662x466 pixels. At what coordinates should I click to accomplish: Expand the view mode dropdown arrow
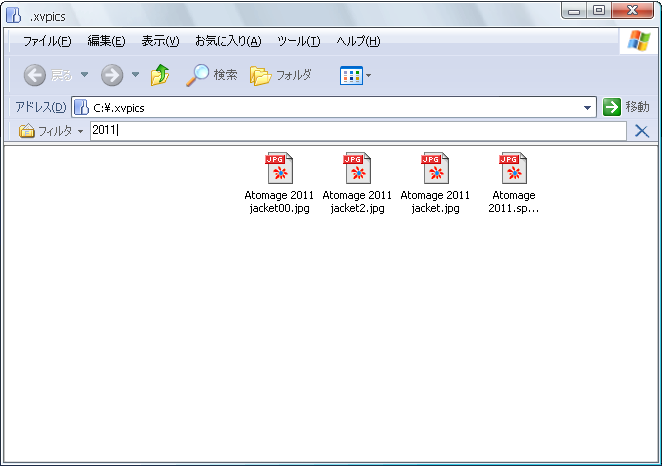(x=369, y=76)
